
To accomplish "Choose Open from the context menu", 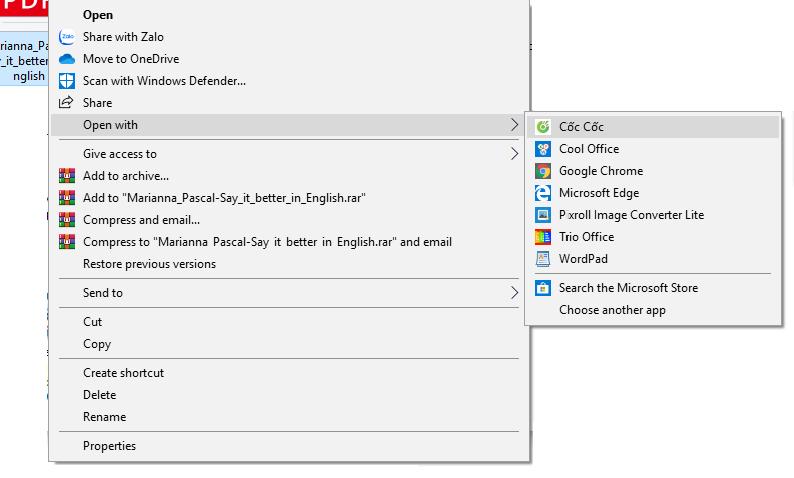I will 290,15.
